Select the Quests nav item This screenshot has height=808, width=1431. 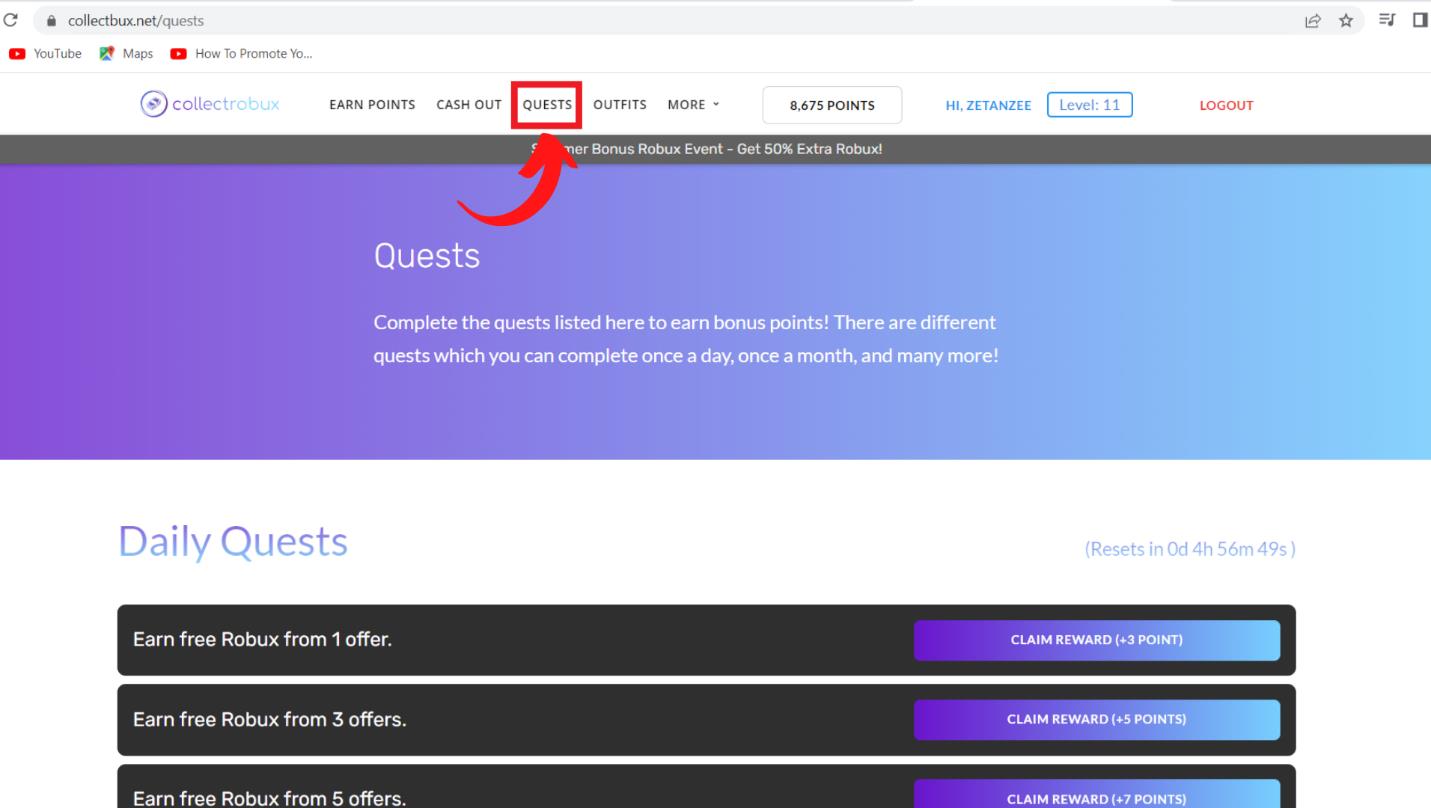[547, 105]
